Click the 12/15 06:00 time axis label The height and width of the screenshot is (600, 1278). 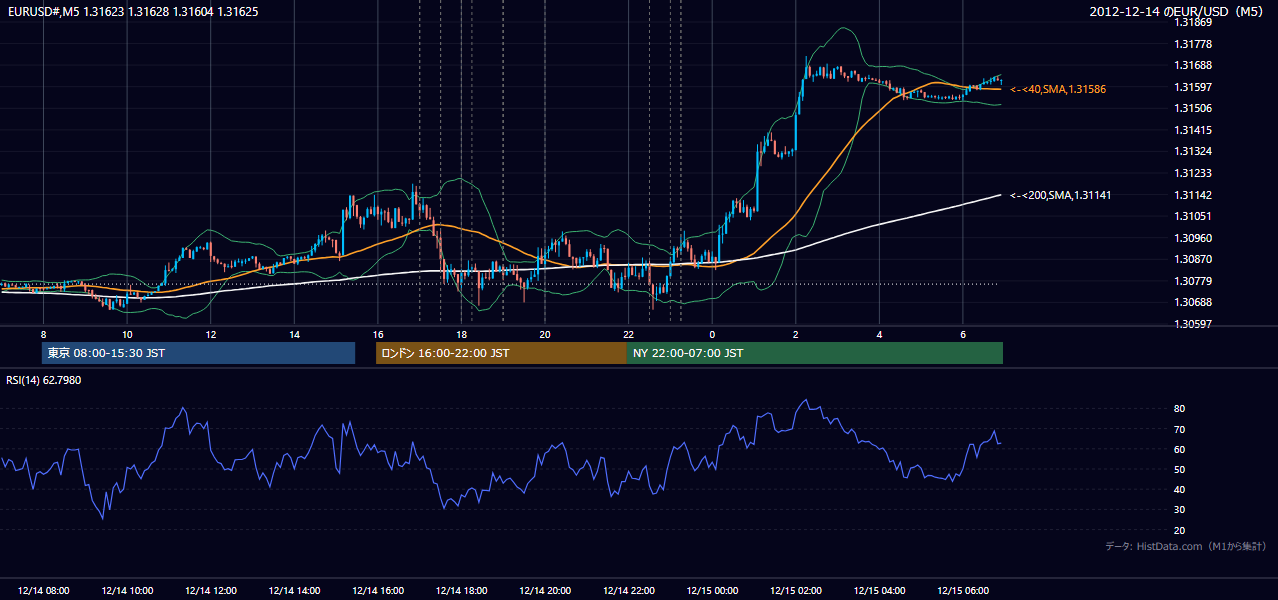pyautogui.click(x=963, y=591)
